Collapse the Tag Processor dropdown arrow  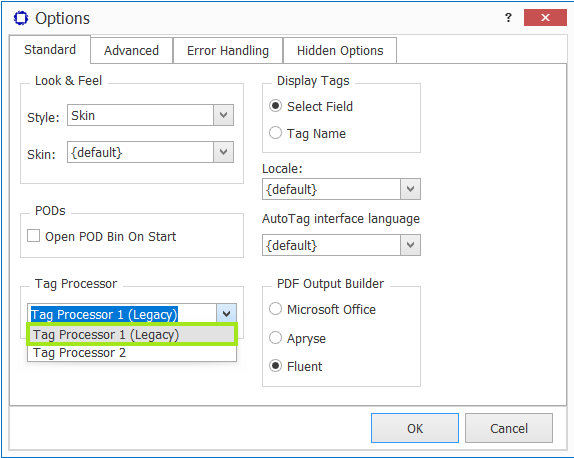[x=226, y=314]
